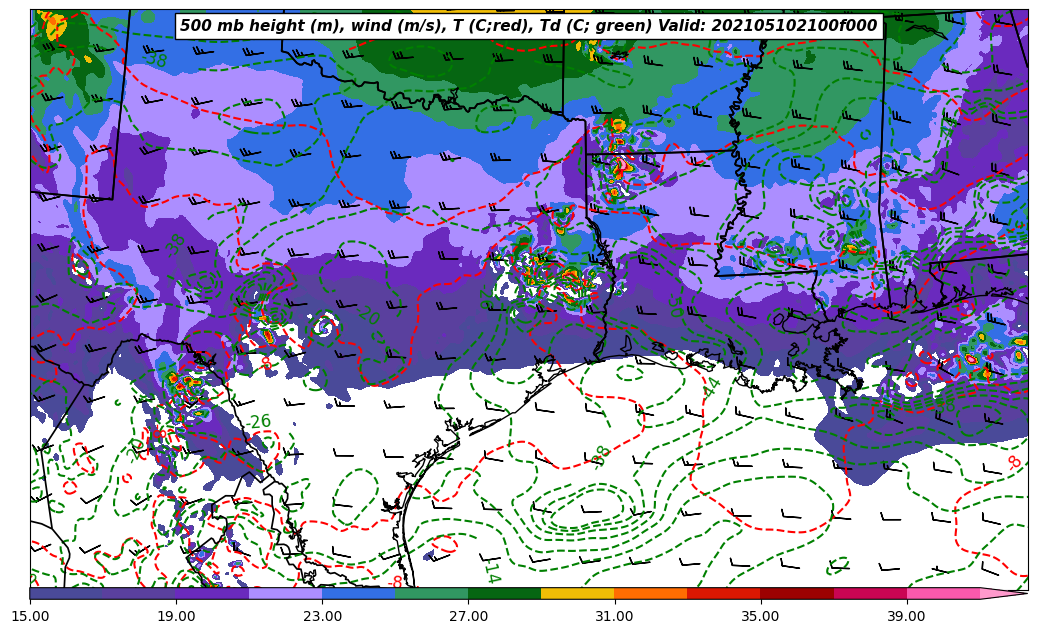Select the pink colorbar segment
Image resolution: width=1037 pixels, height=633 pixels.
click(943, 593)
